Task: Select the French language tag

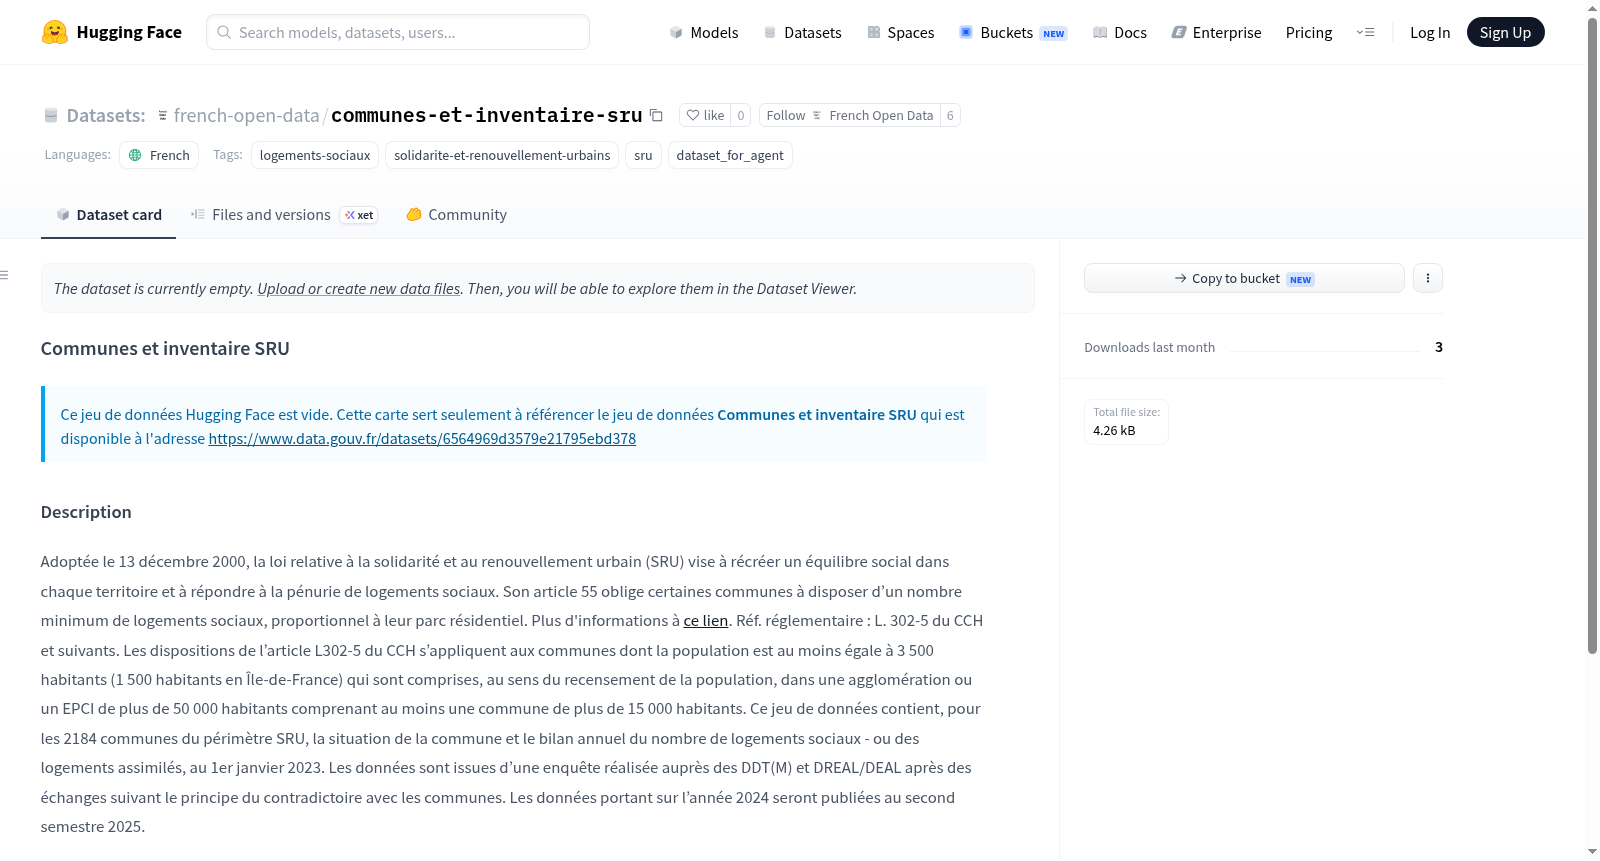Action: [x=159, y=155]
